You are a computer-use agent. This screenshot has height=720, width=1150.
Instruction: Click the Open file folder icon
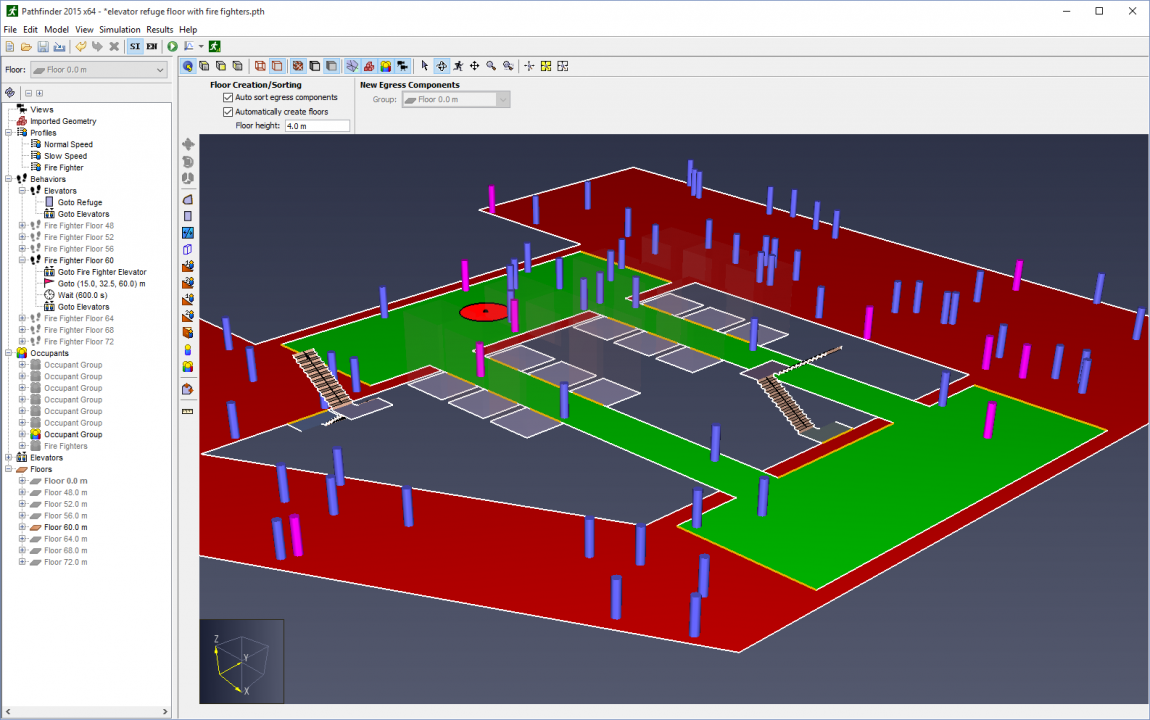(26, 46)
